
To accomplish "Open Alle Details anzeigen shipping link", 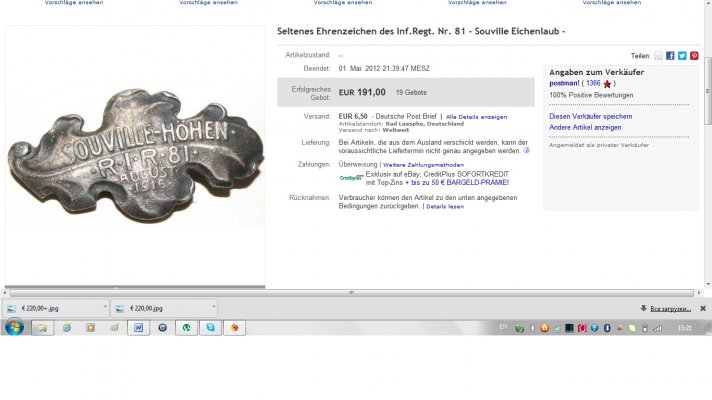I will (x=476, y=117).
